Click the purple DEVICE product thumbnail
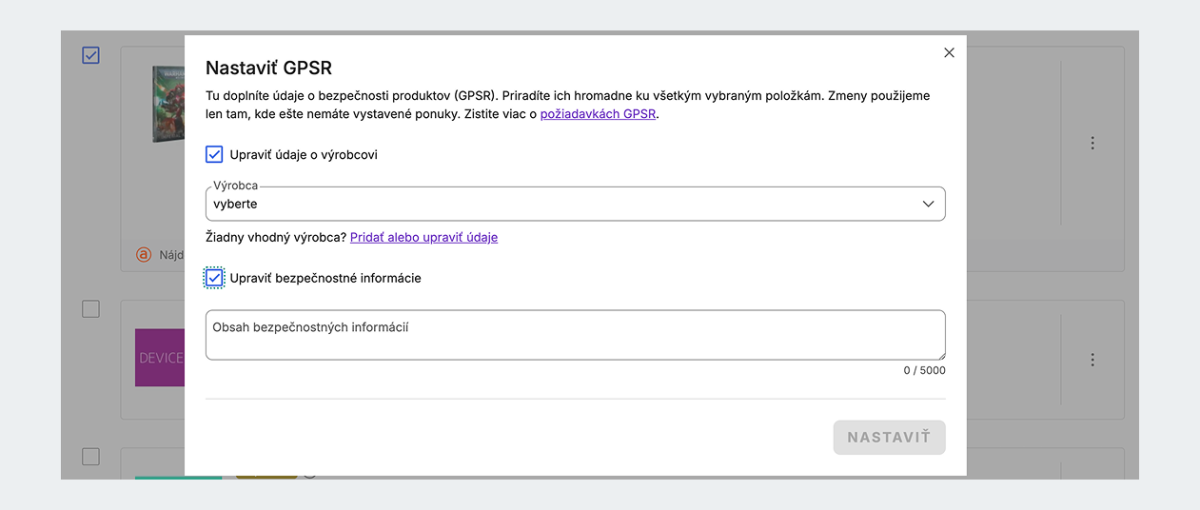1200x510 pixels. tap(160, 357)
